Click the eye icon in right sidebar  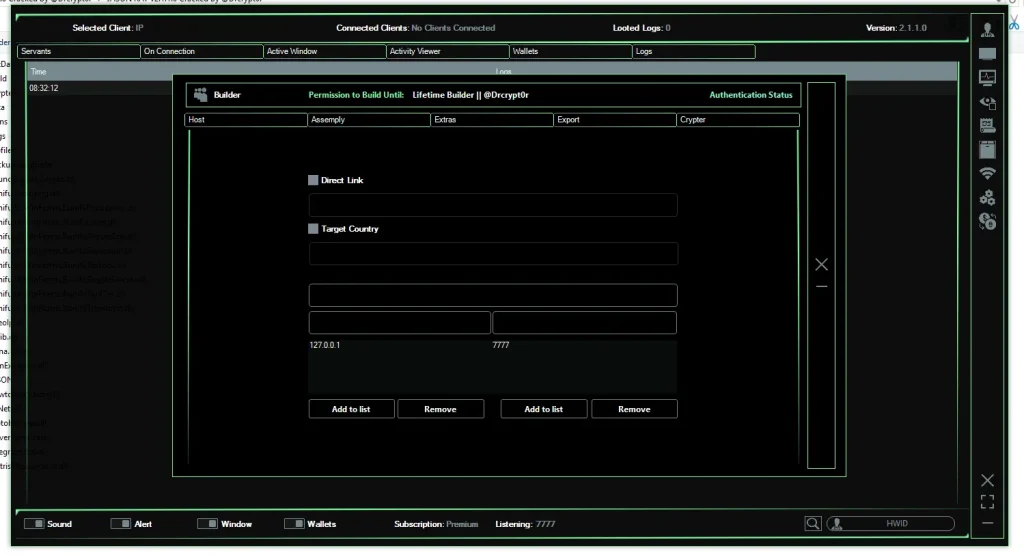(988, 102)
